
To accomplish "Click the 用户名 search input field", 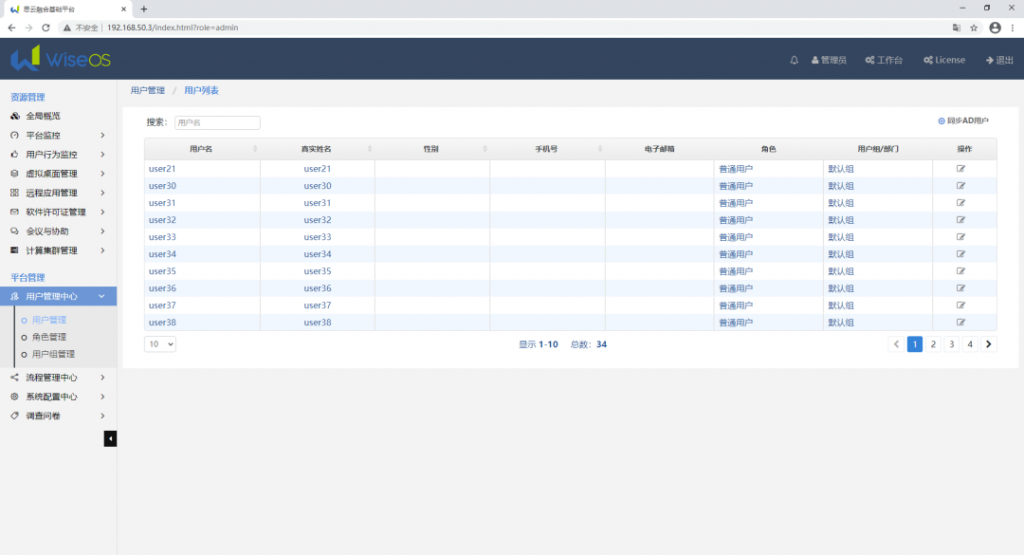I will pos(216,123).
